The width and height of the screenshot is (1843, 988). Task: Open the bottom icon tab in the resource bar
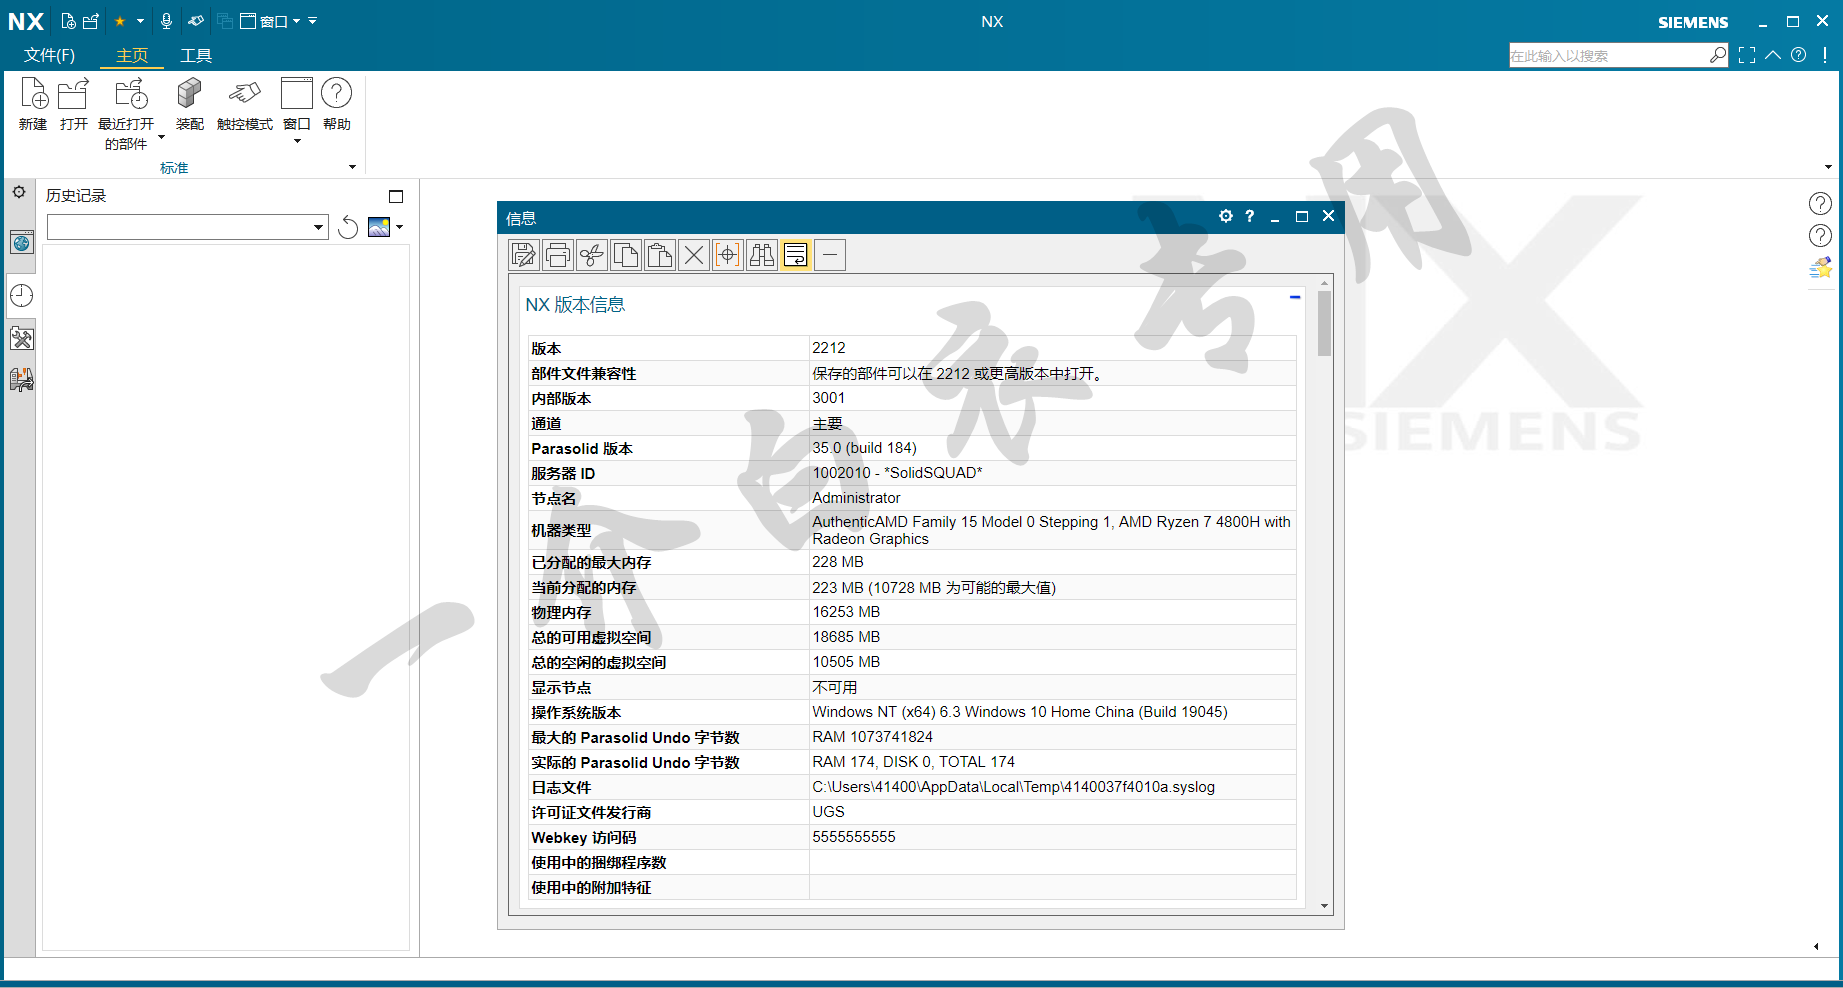22,380
